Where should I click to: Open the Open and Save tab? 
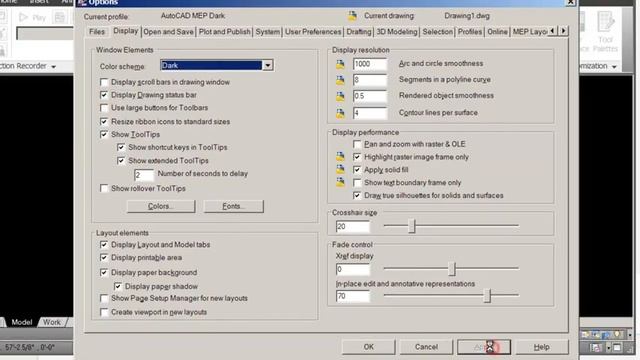coord(168,32)
